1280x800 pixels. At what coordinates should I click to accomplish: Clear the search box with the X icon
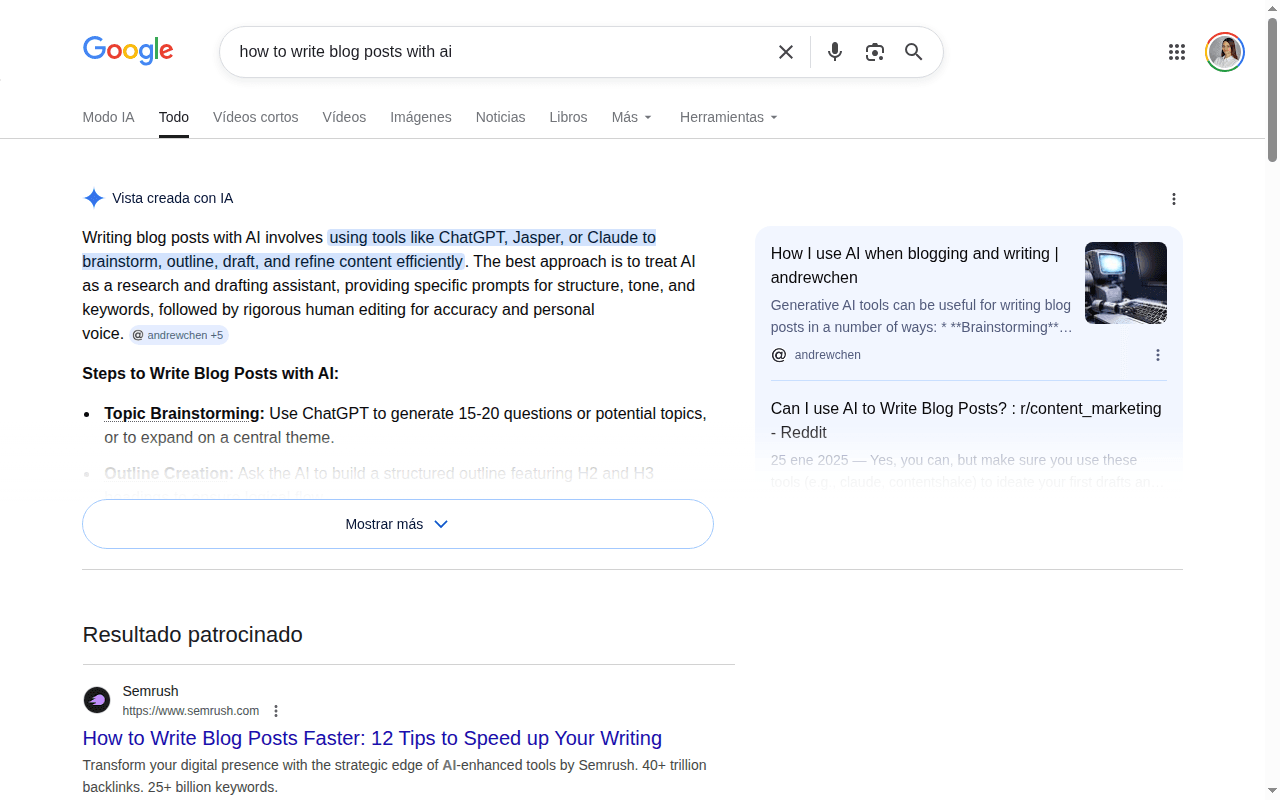(x=786, y=52)
